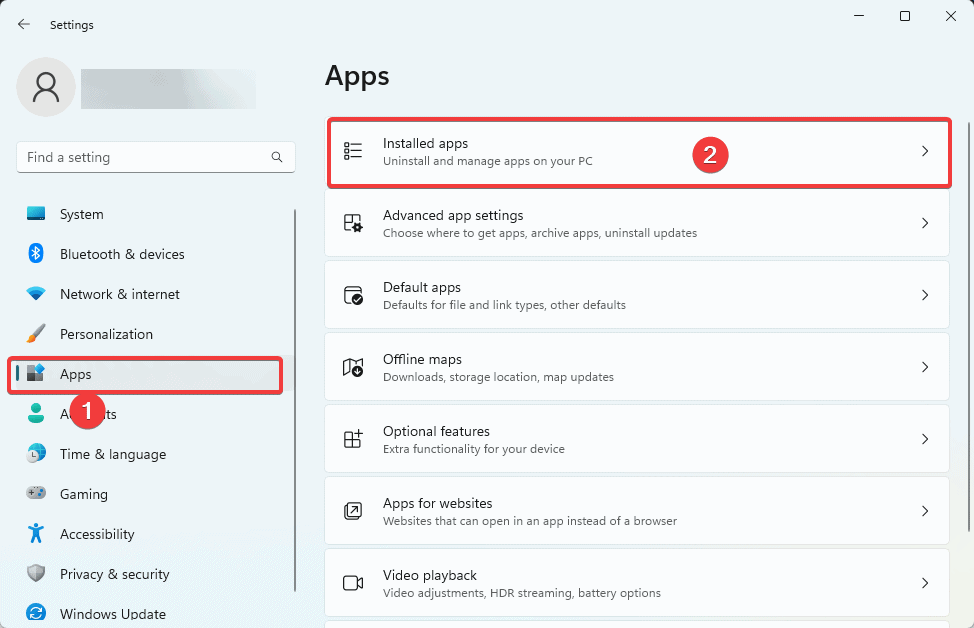Expand Video playback chevron
The image size is (974, 628).
pos(925,583)
